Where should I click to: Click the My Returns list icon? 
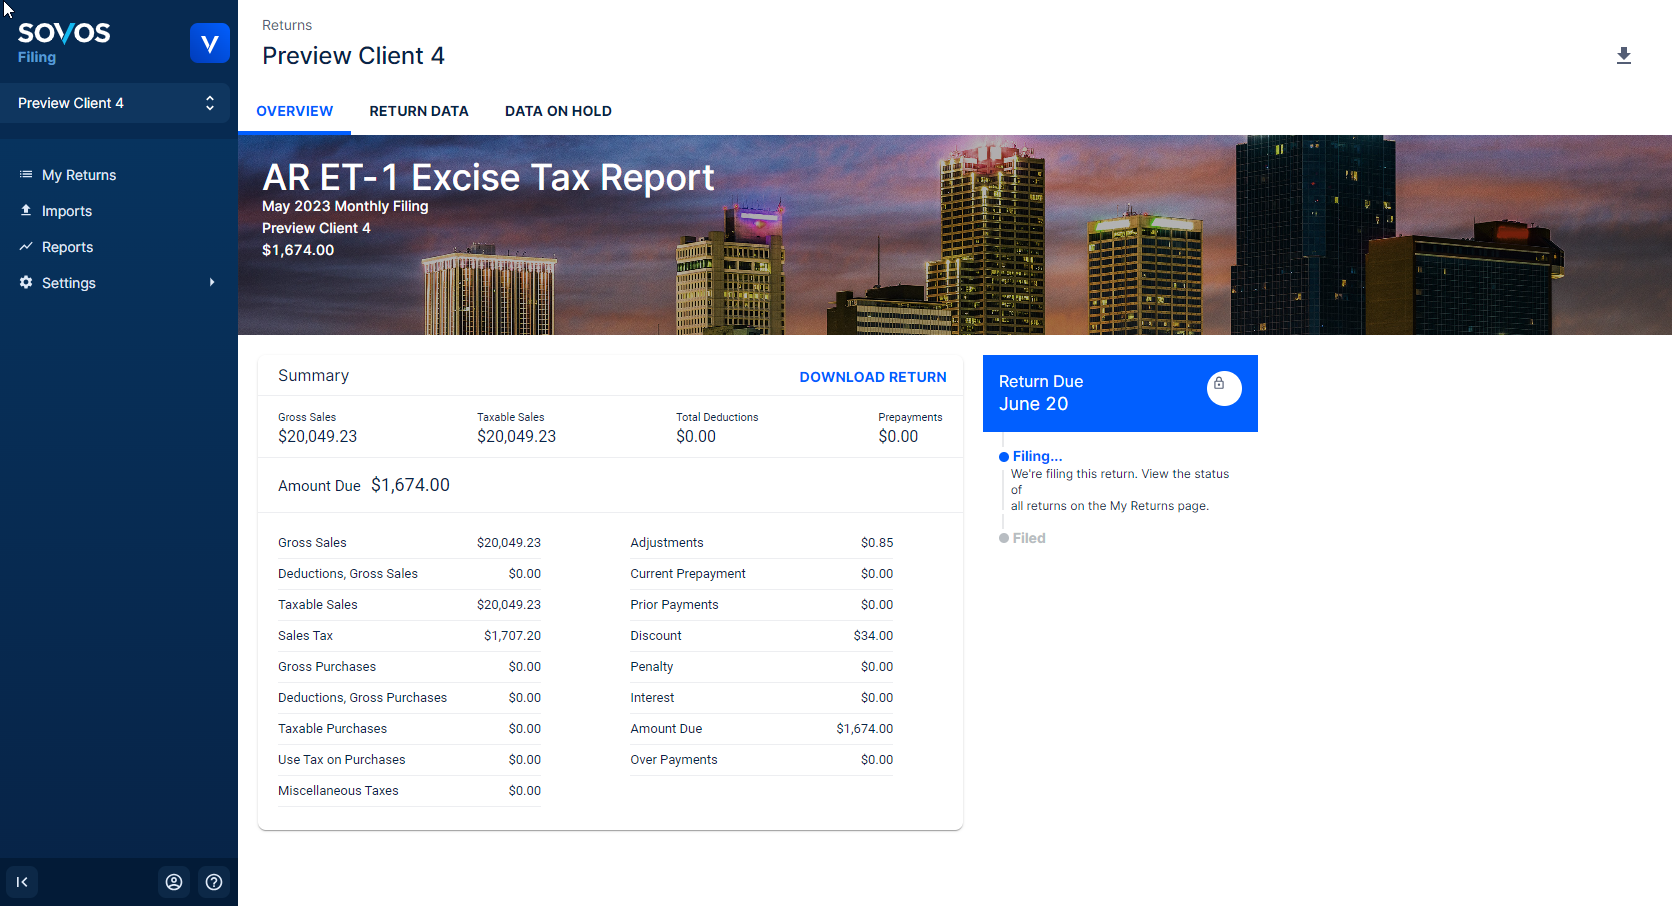click(x=26, y=175)
